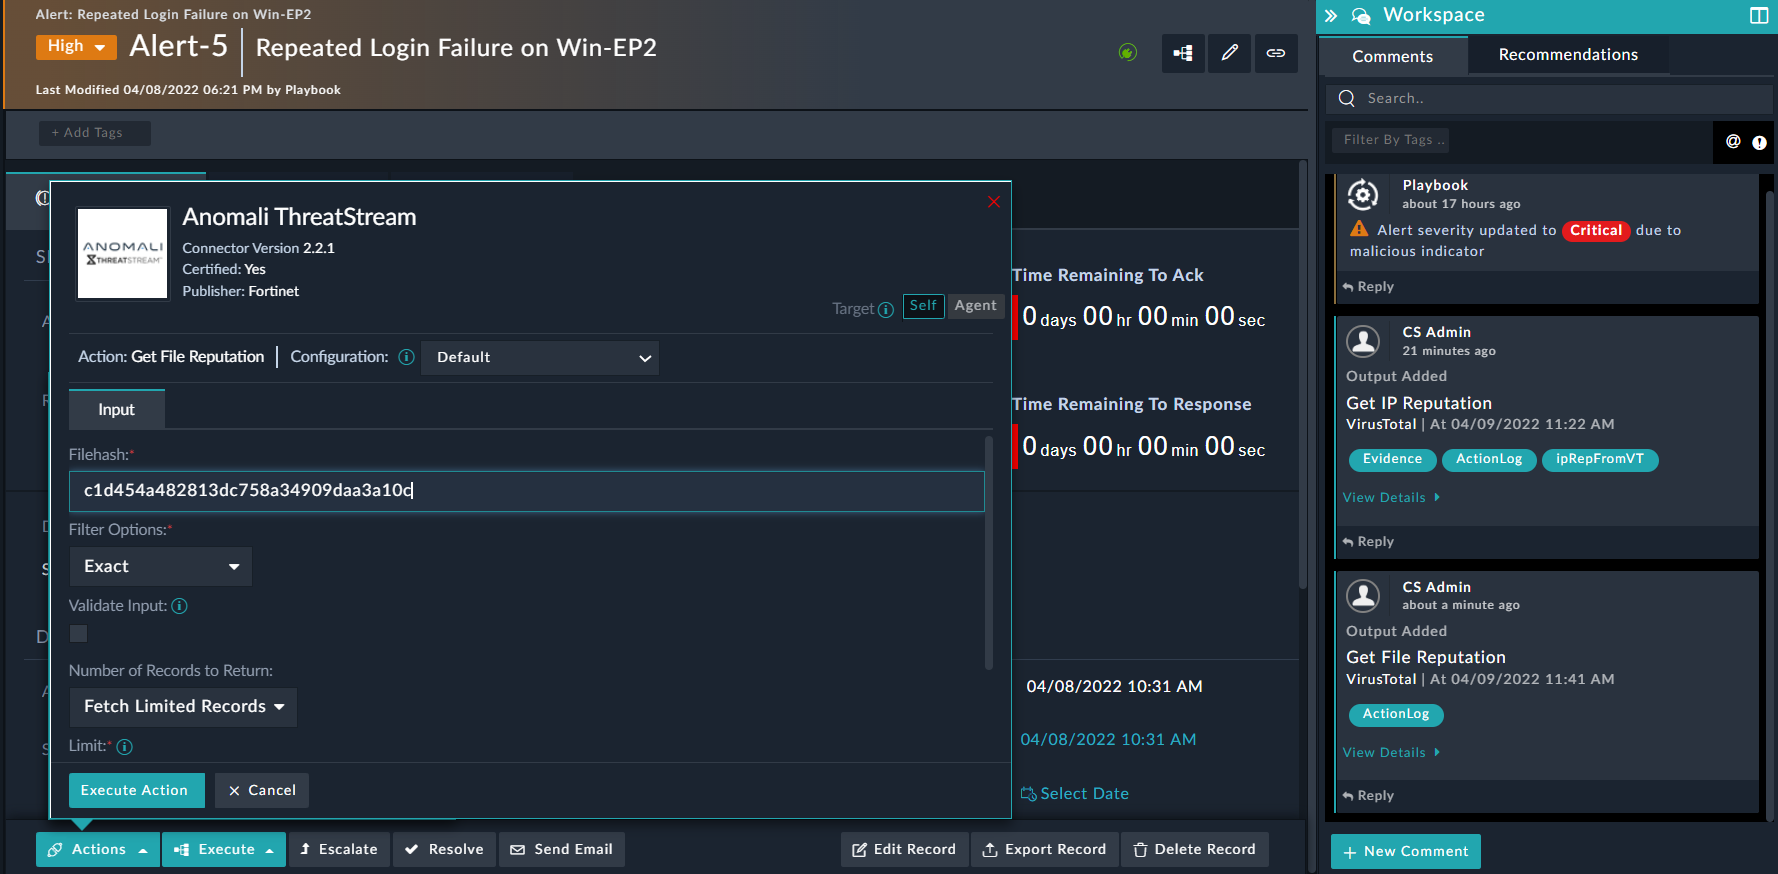The height and width of the screenshot is (874, 1778).
Task: Filter important comments exclamation icon
Action: 1760,143
